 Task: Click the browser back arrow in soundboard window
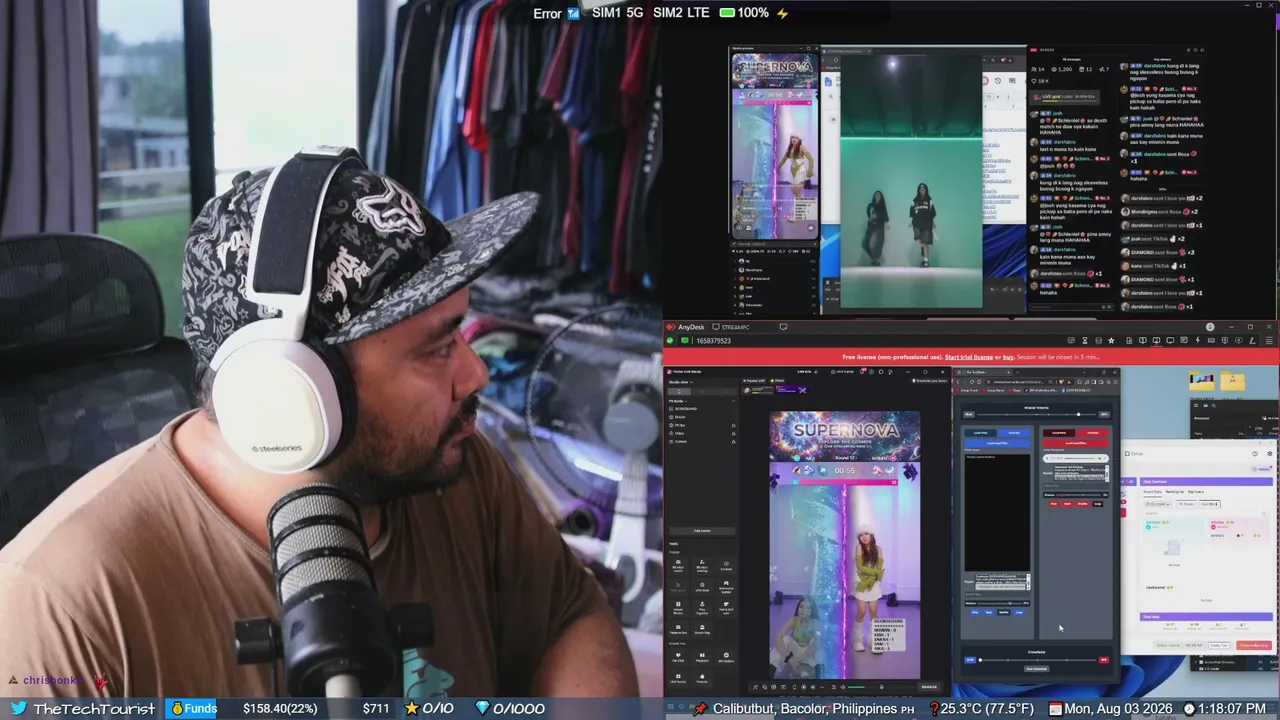pos(960,381)
